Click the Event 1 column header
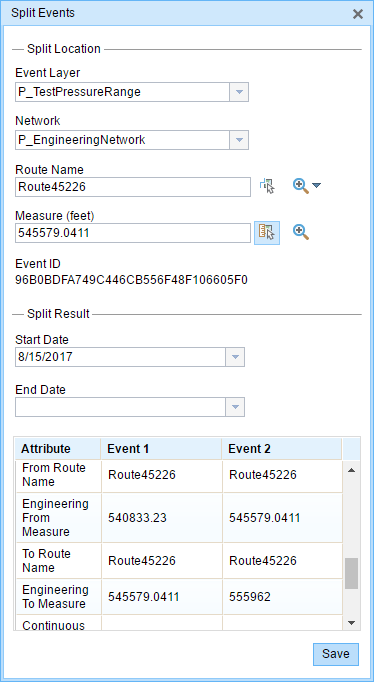 161,448
